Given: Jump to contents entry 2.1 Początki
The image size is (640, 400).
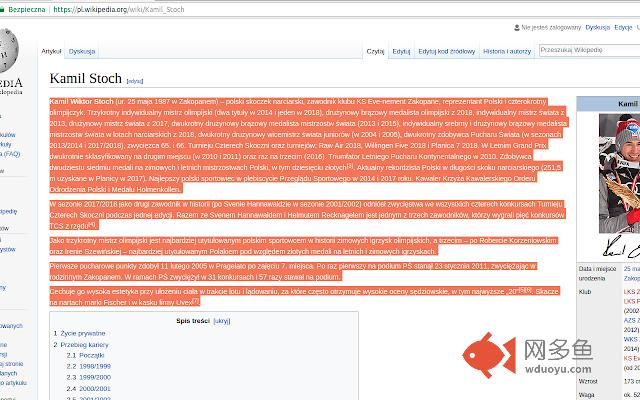Looking at the screenshot, I should [x=85, y=356].
